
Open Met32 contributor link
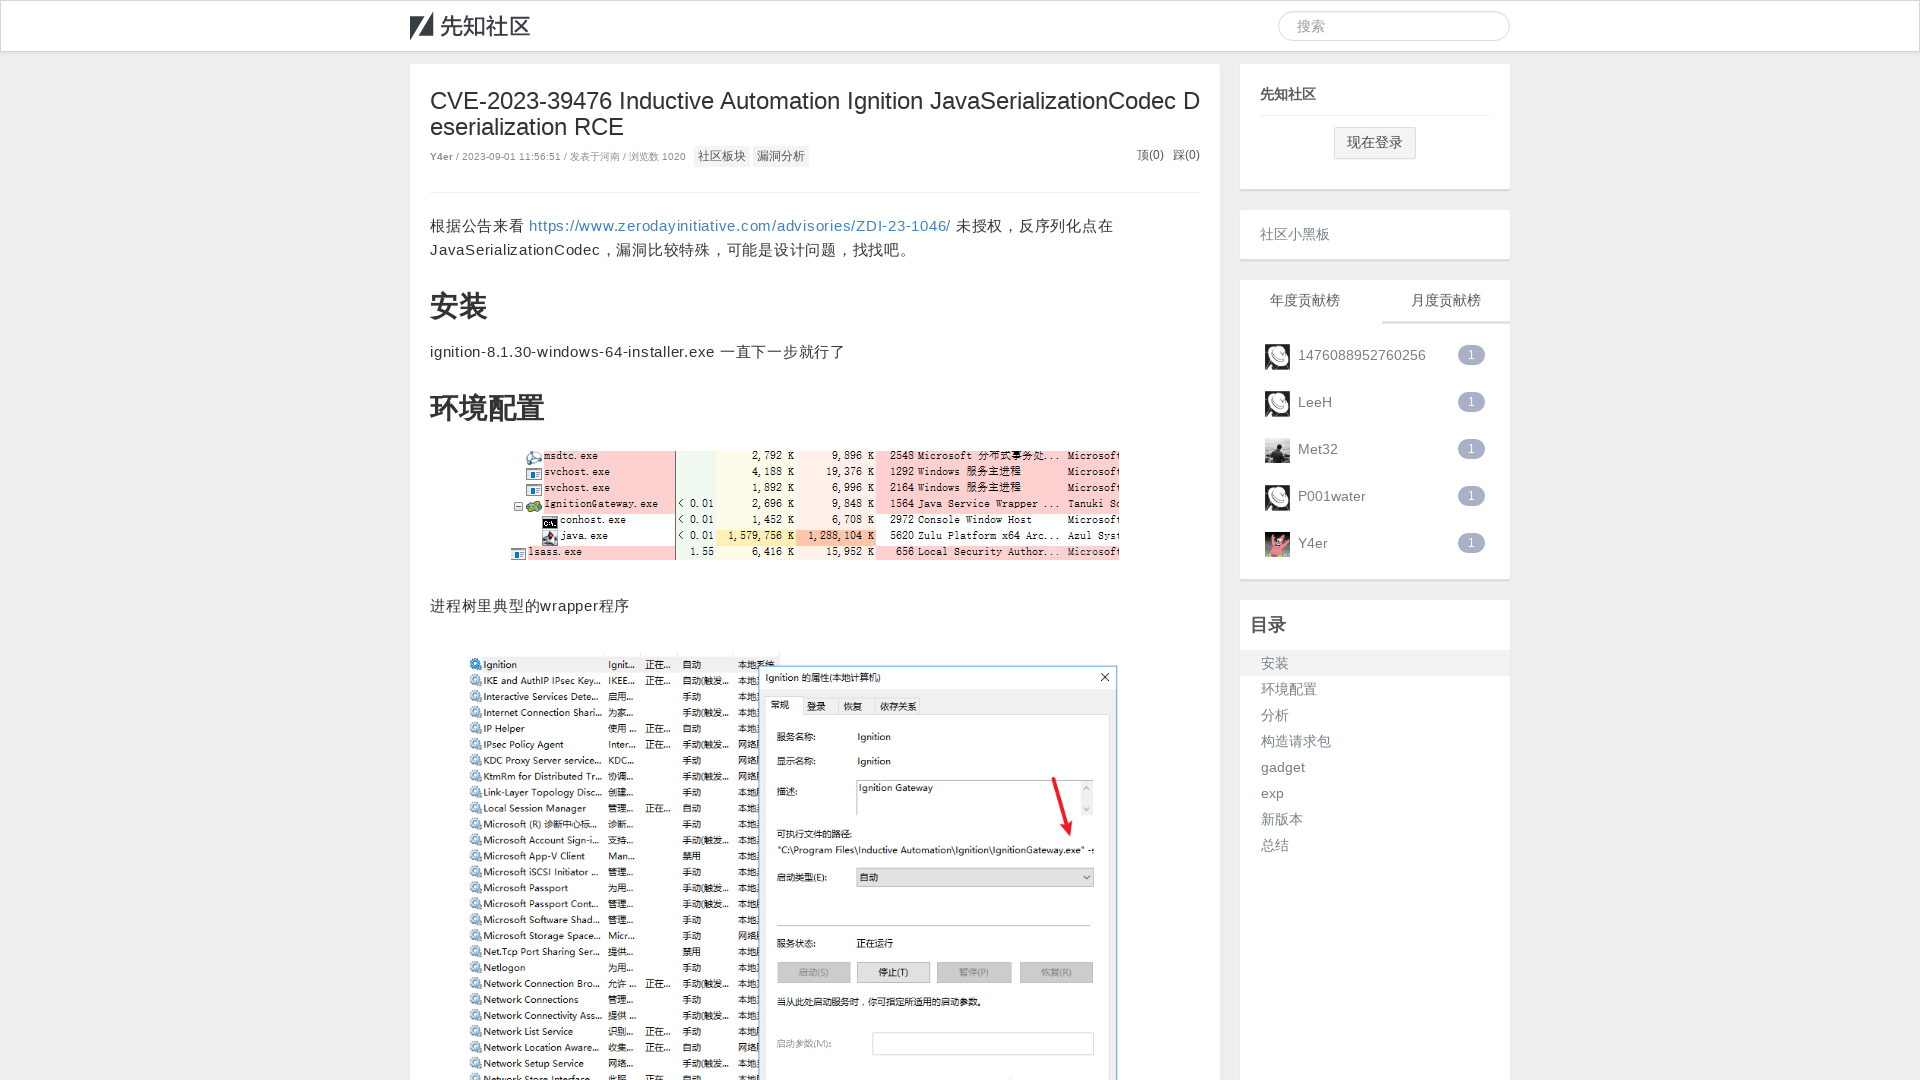click(1317, 449)
